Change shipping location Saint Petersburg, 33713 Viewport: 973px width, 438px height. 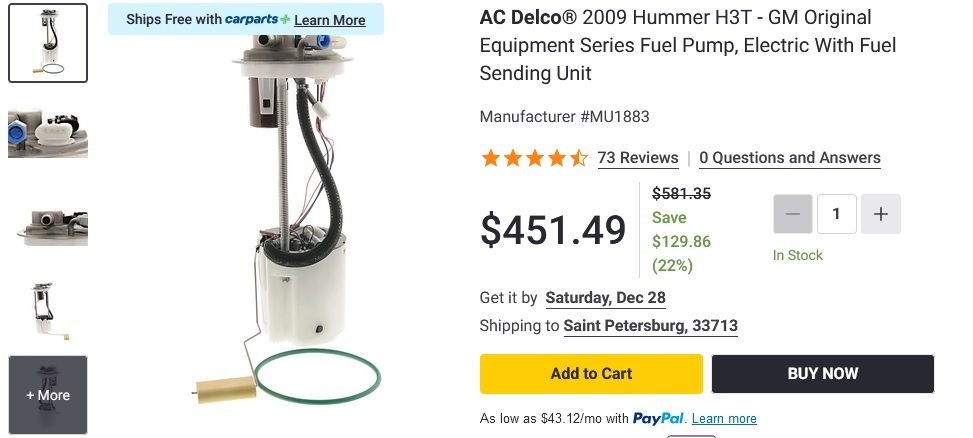click(650, 326)
